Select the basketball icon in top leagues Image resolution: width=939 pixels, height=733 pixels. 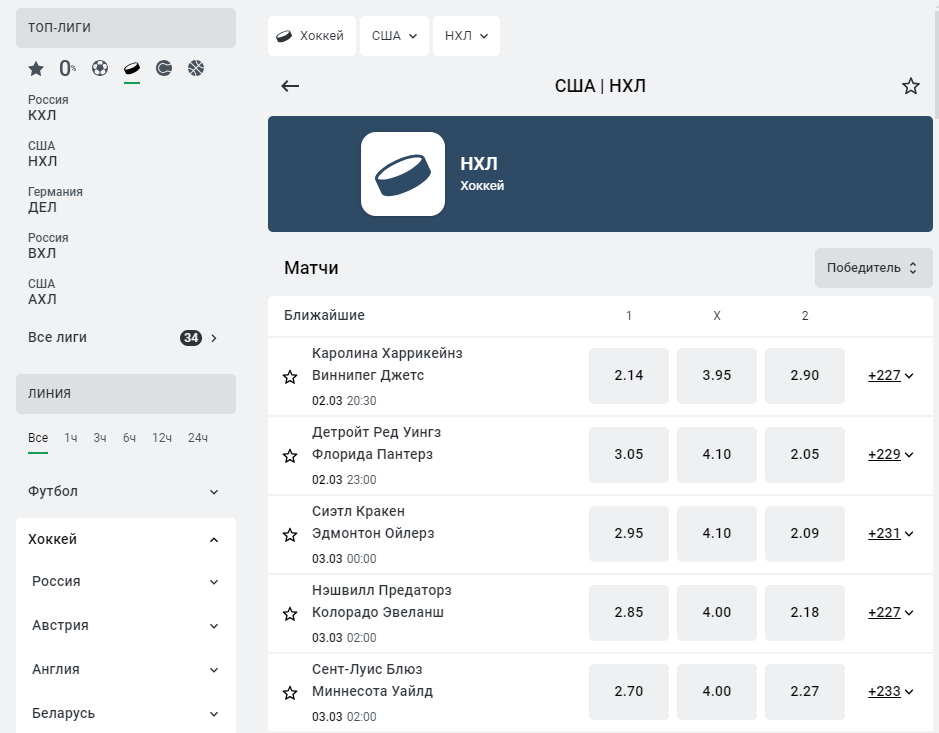pos(196,68)
